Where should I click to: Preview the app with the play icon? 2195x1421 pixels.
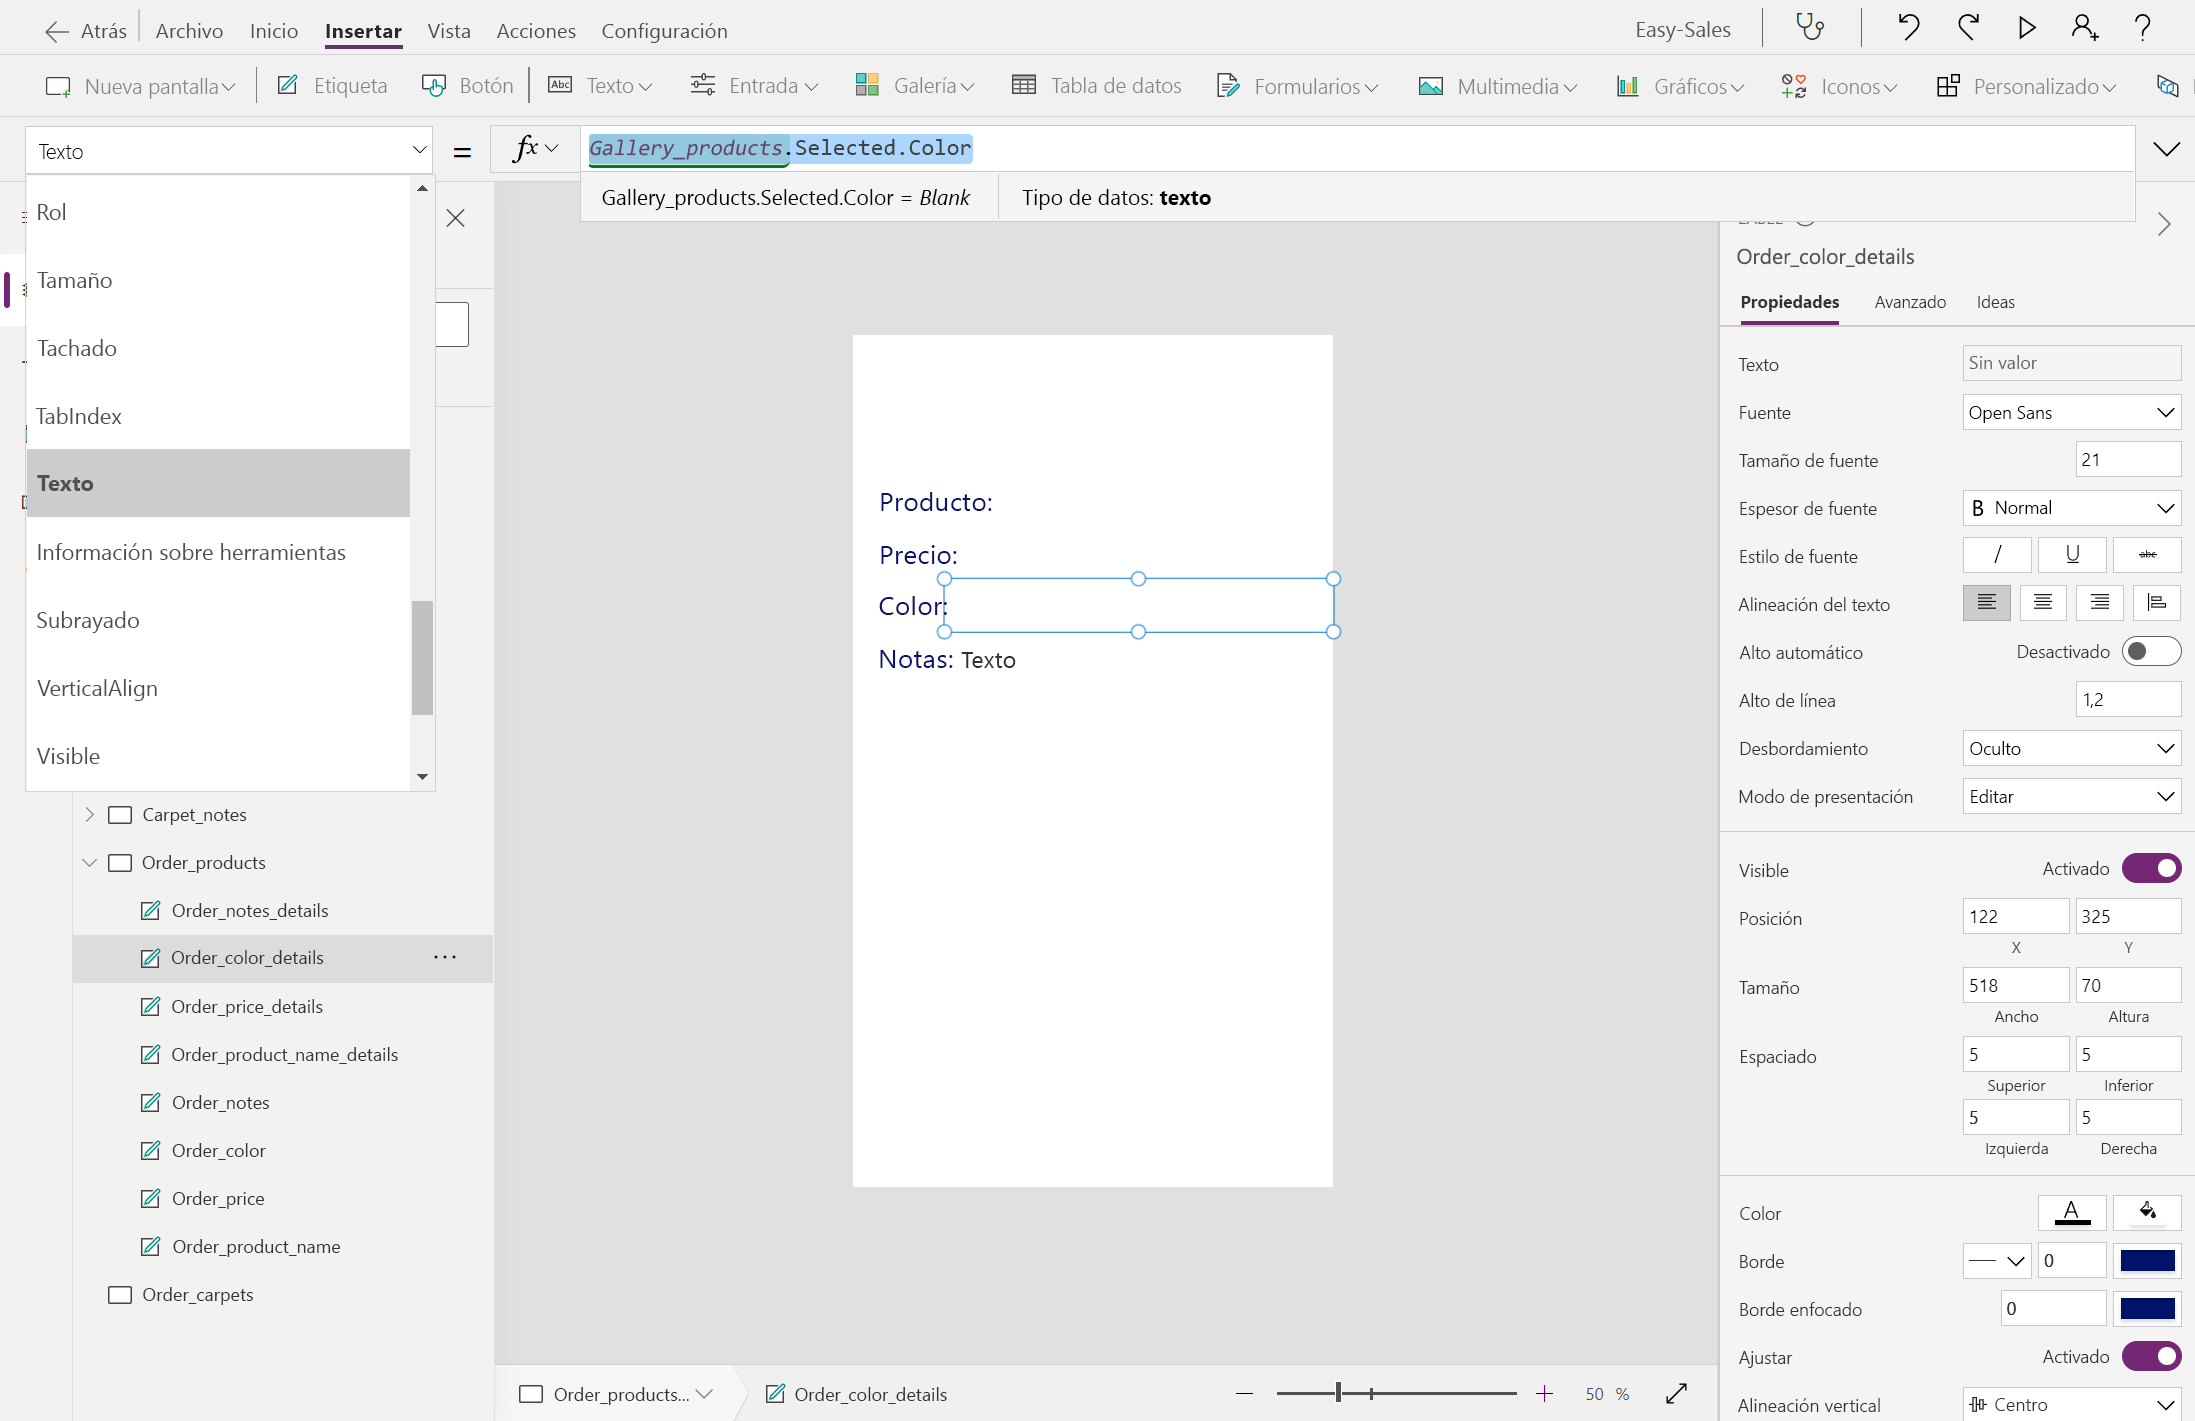click(2027, 27)
